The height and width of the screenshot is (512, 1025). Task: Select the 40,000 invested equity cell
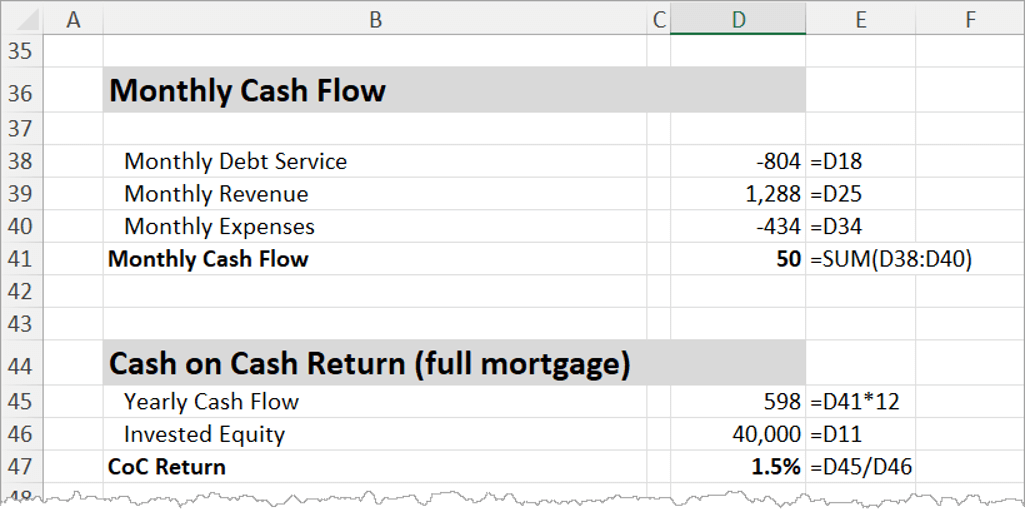point(767,434)
